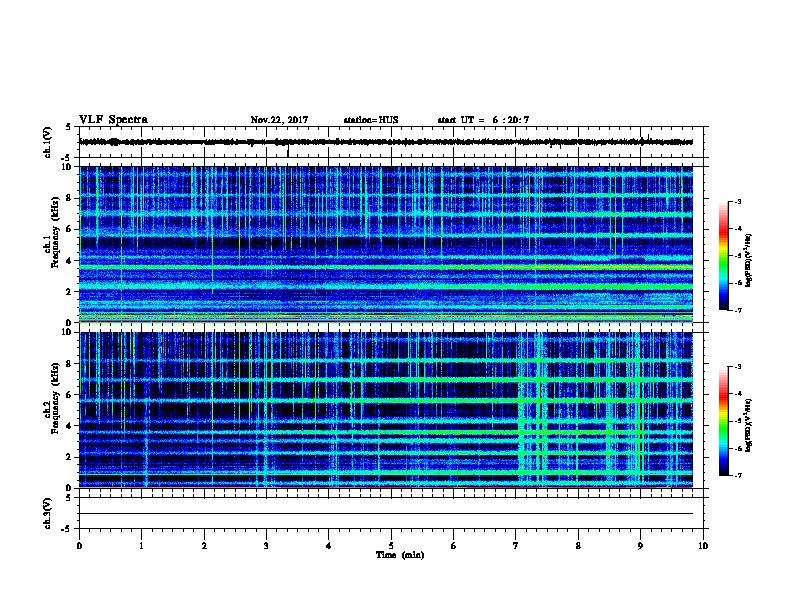Click the ch.2 spectrogram color scale bar
792x612 pixels.
[723, 421]
